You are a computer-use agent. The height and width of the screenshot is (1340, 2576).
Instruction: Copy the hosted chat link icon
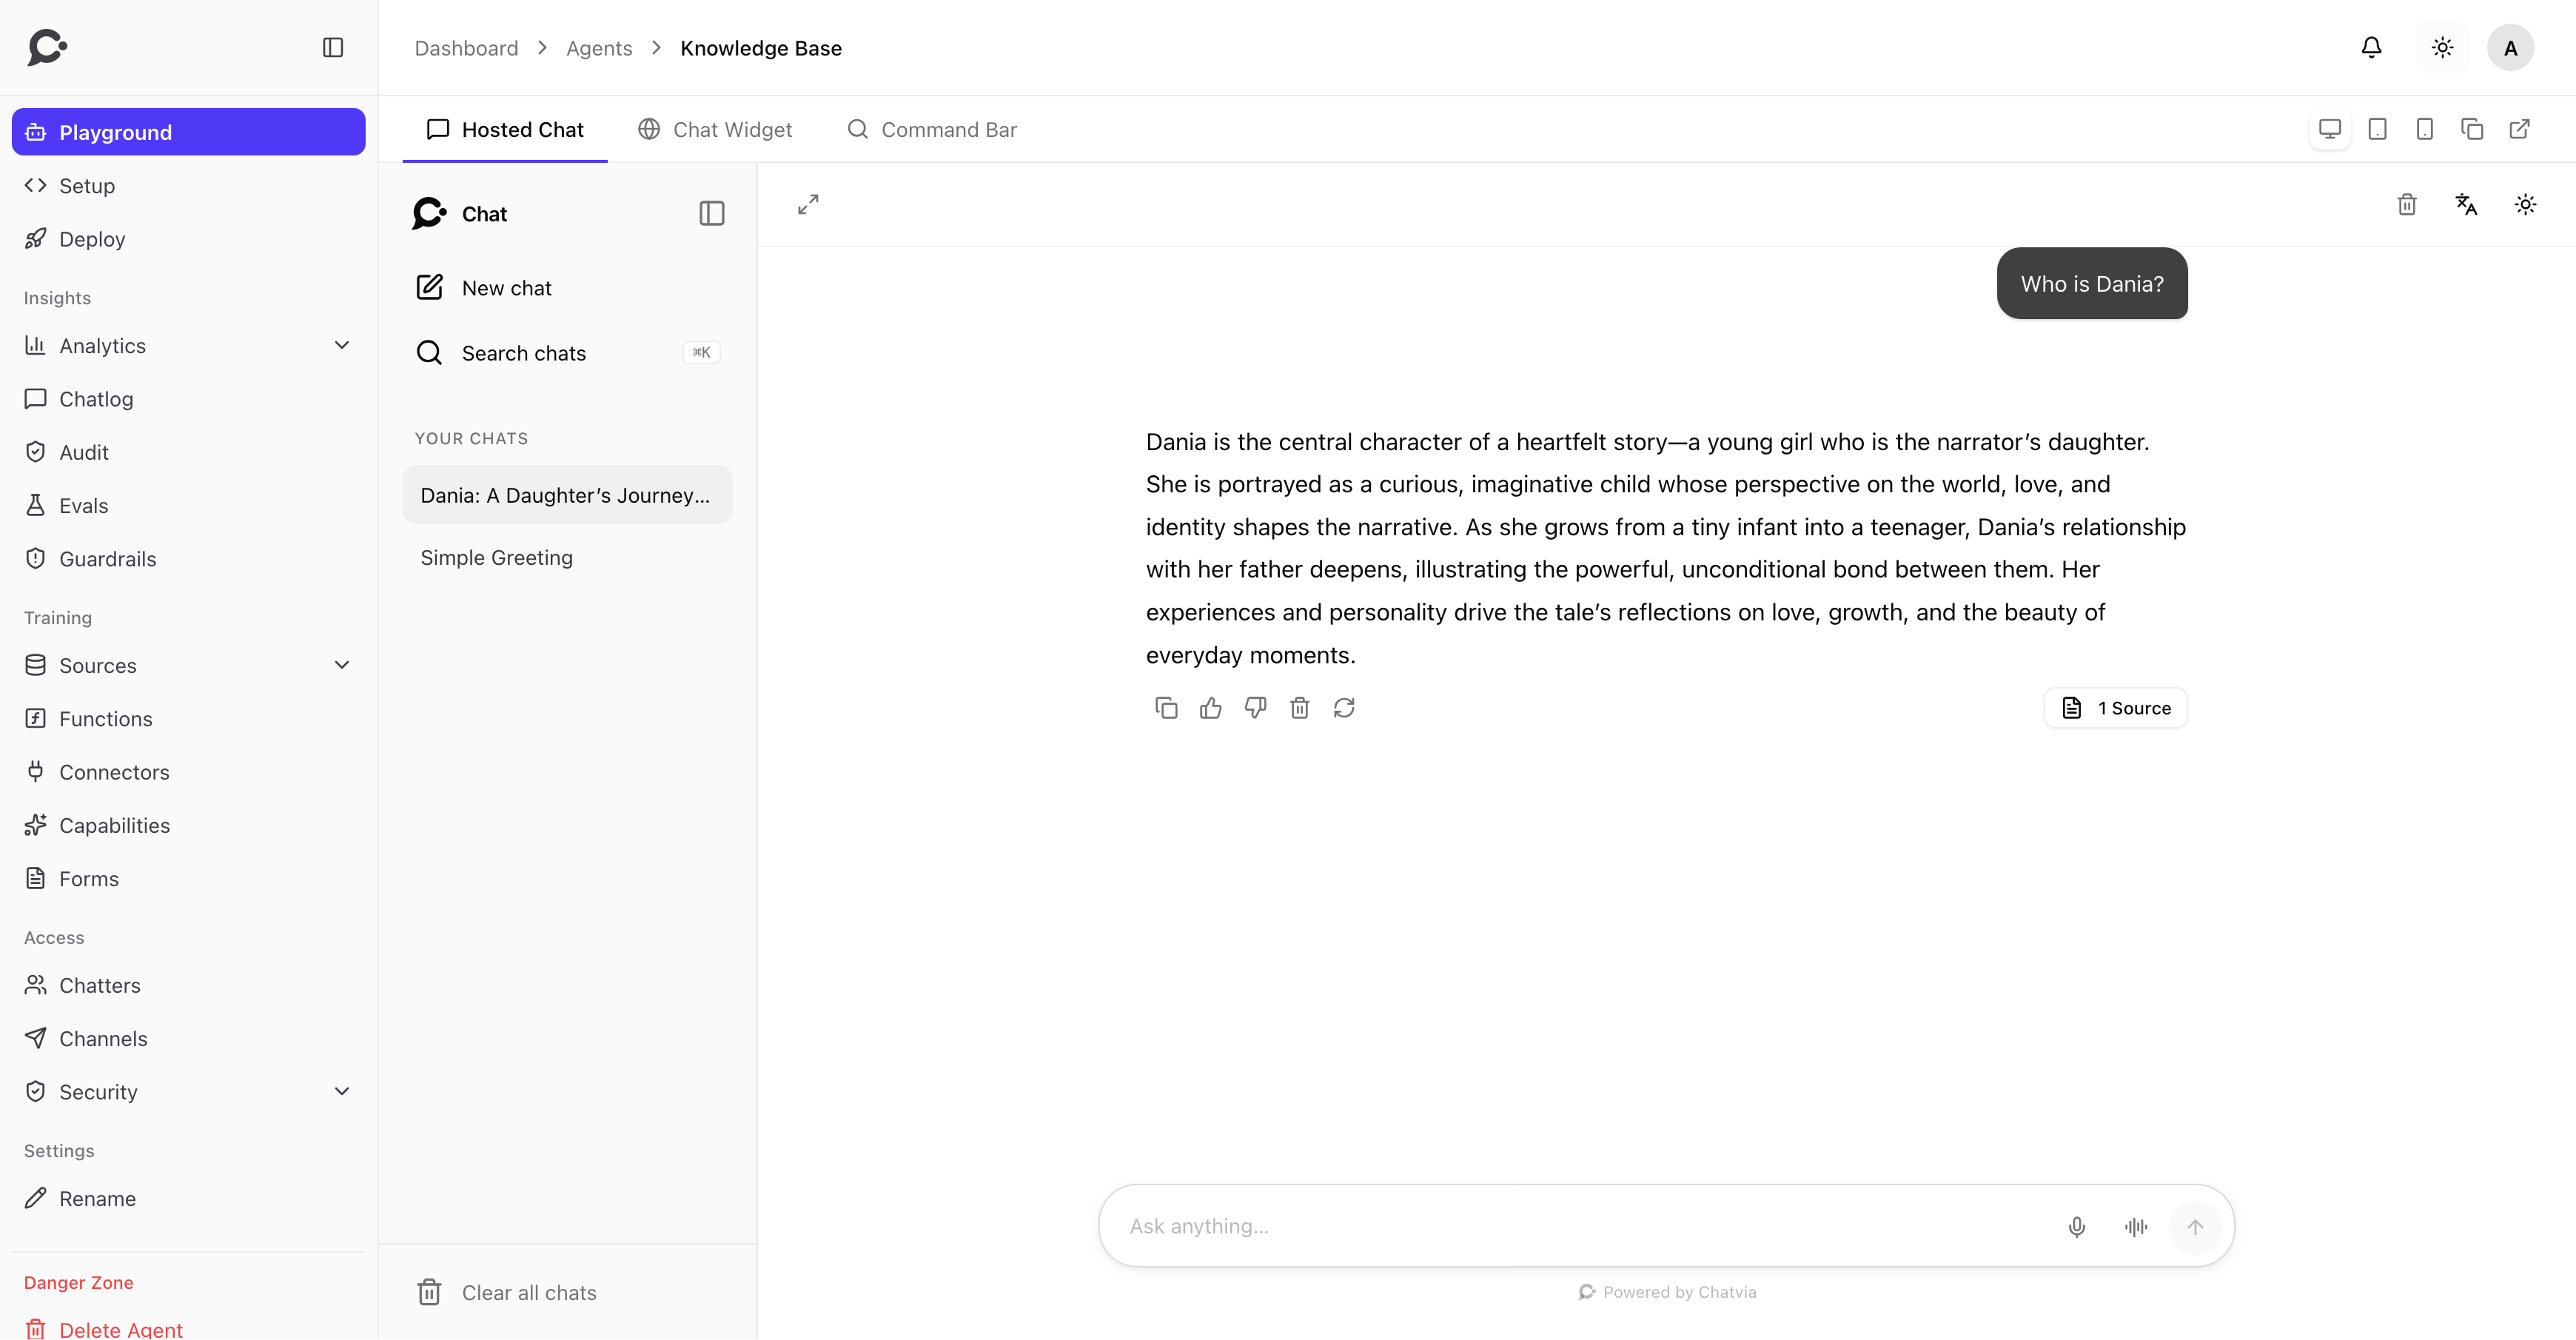coord(2472,129)
